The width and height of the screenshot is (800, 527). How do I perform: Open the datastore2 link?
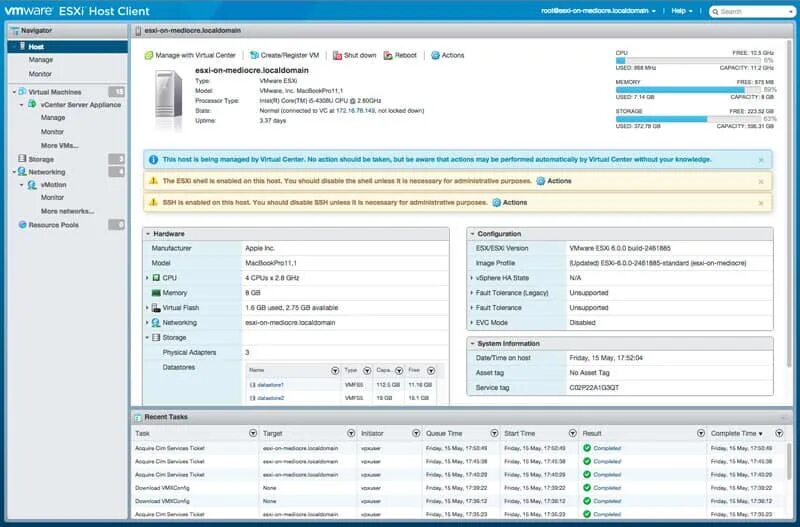click(270, 398)
